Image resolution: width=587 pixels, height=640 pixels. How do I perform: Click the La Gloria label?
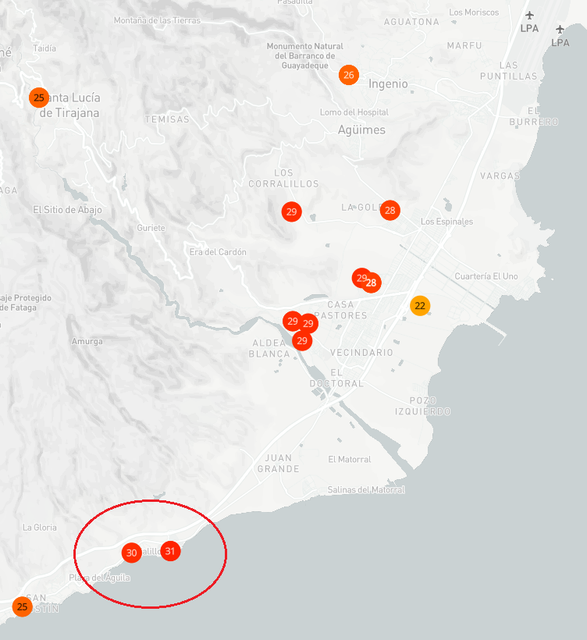point(39,527)
